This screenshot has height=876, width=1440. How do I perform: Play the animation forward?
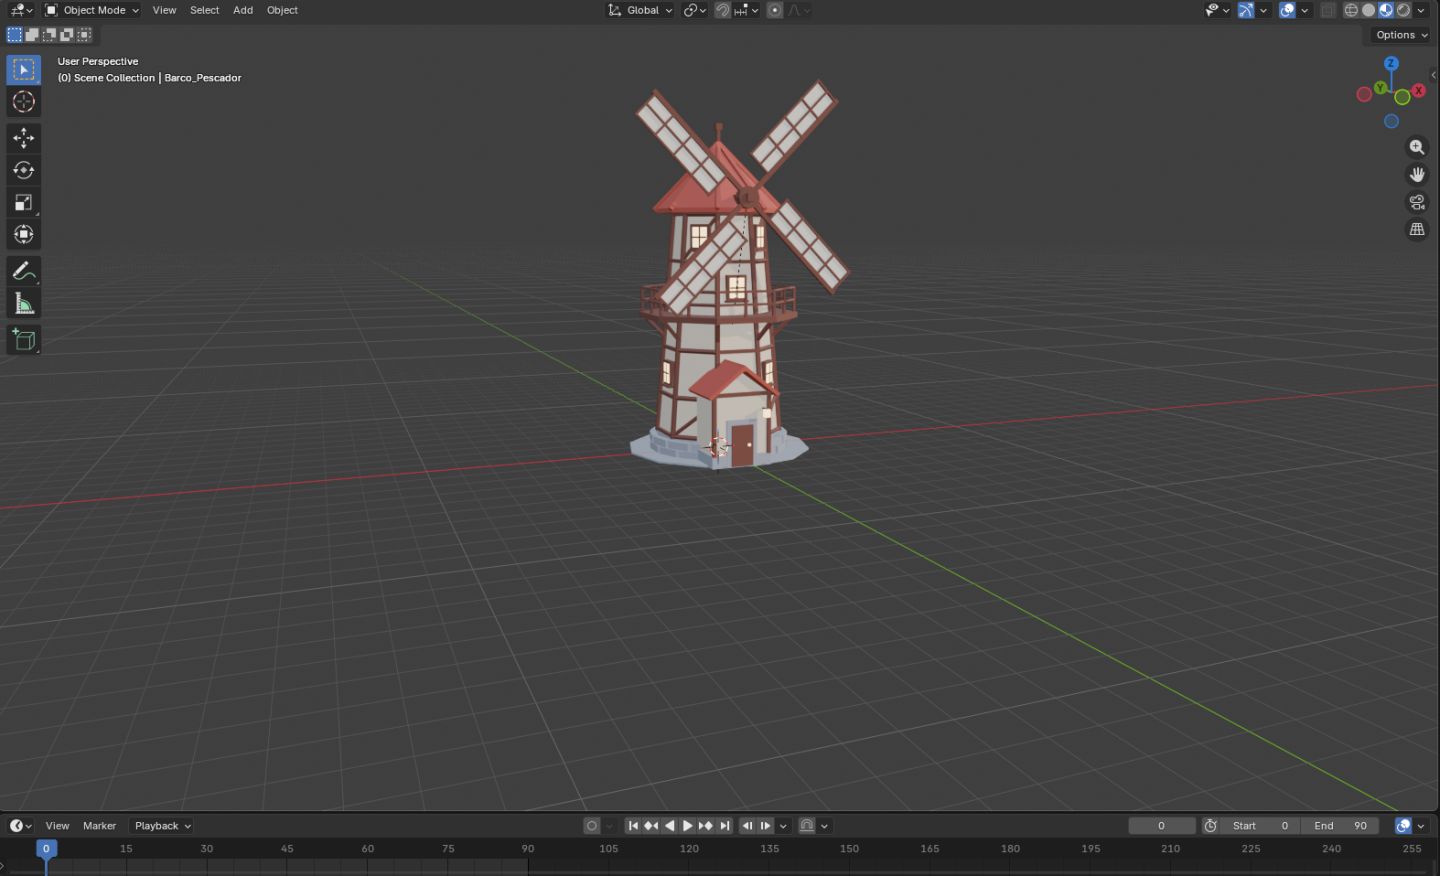click(688, 826)
